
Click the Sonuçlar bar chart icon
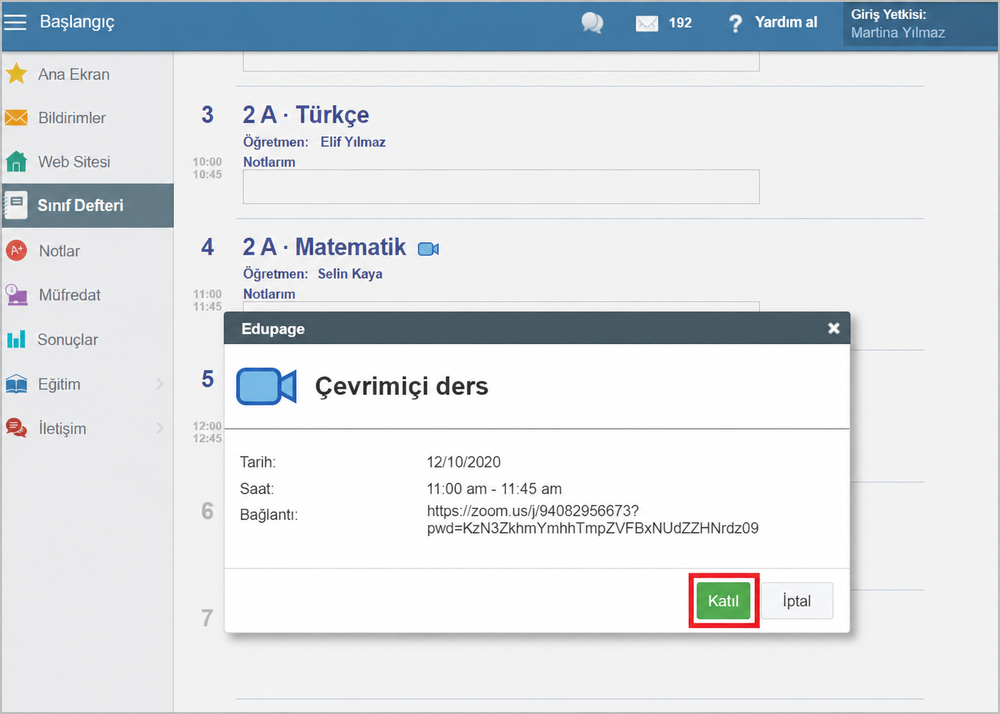click(17, 339)
